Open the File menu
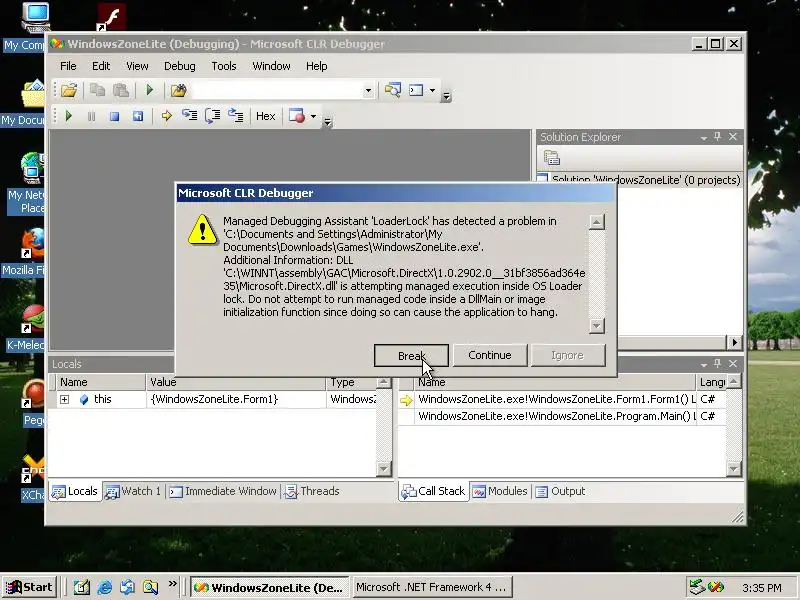This screenshot has height=600, width=800. 68,66
